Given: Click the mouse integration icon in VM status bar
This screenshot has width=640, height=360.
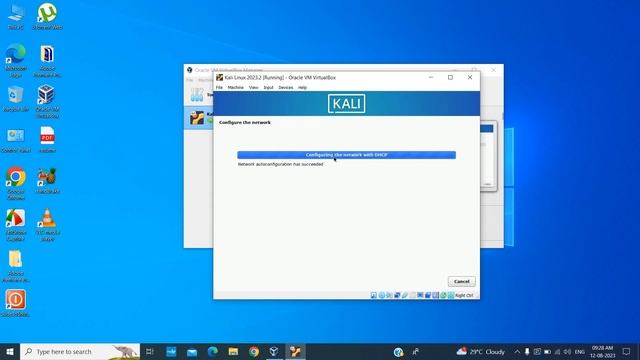Looking at the screenshot, I should [x=443, y=295].
